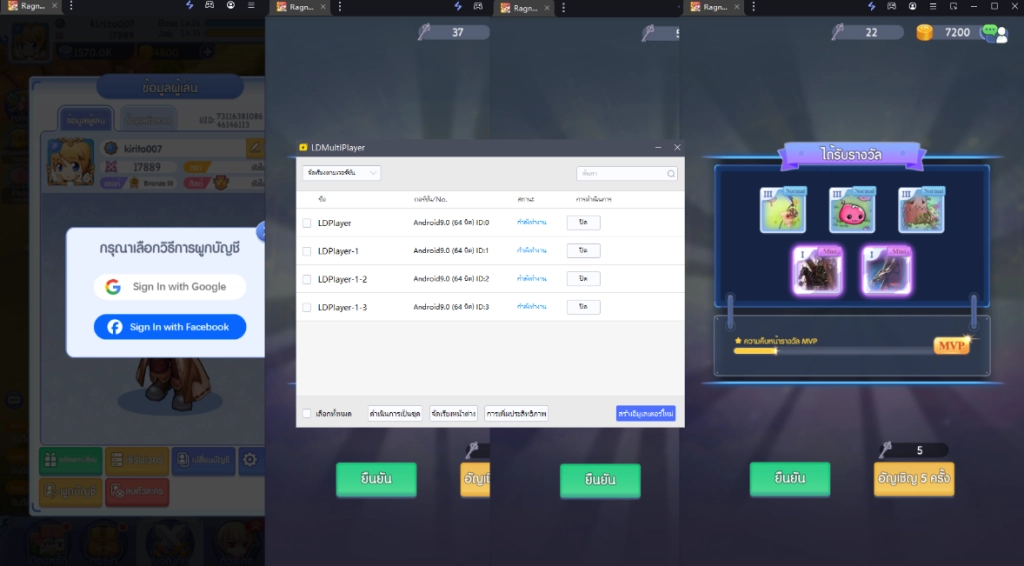Open the chat bubble icon next to 7200 coins
Image resolution: width=1024 pixels, height=566 pixels.
coord(995,33)
